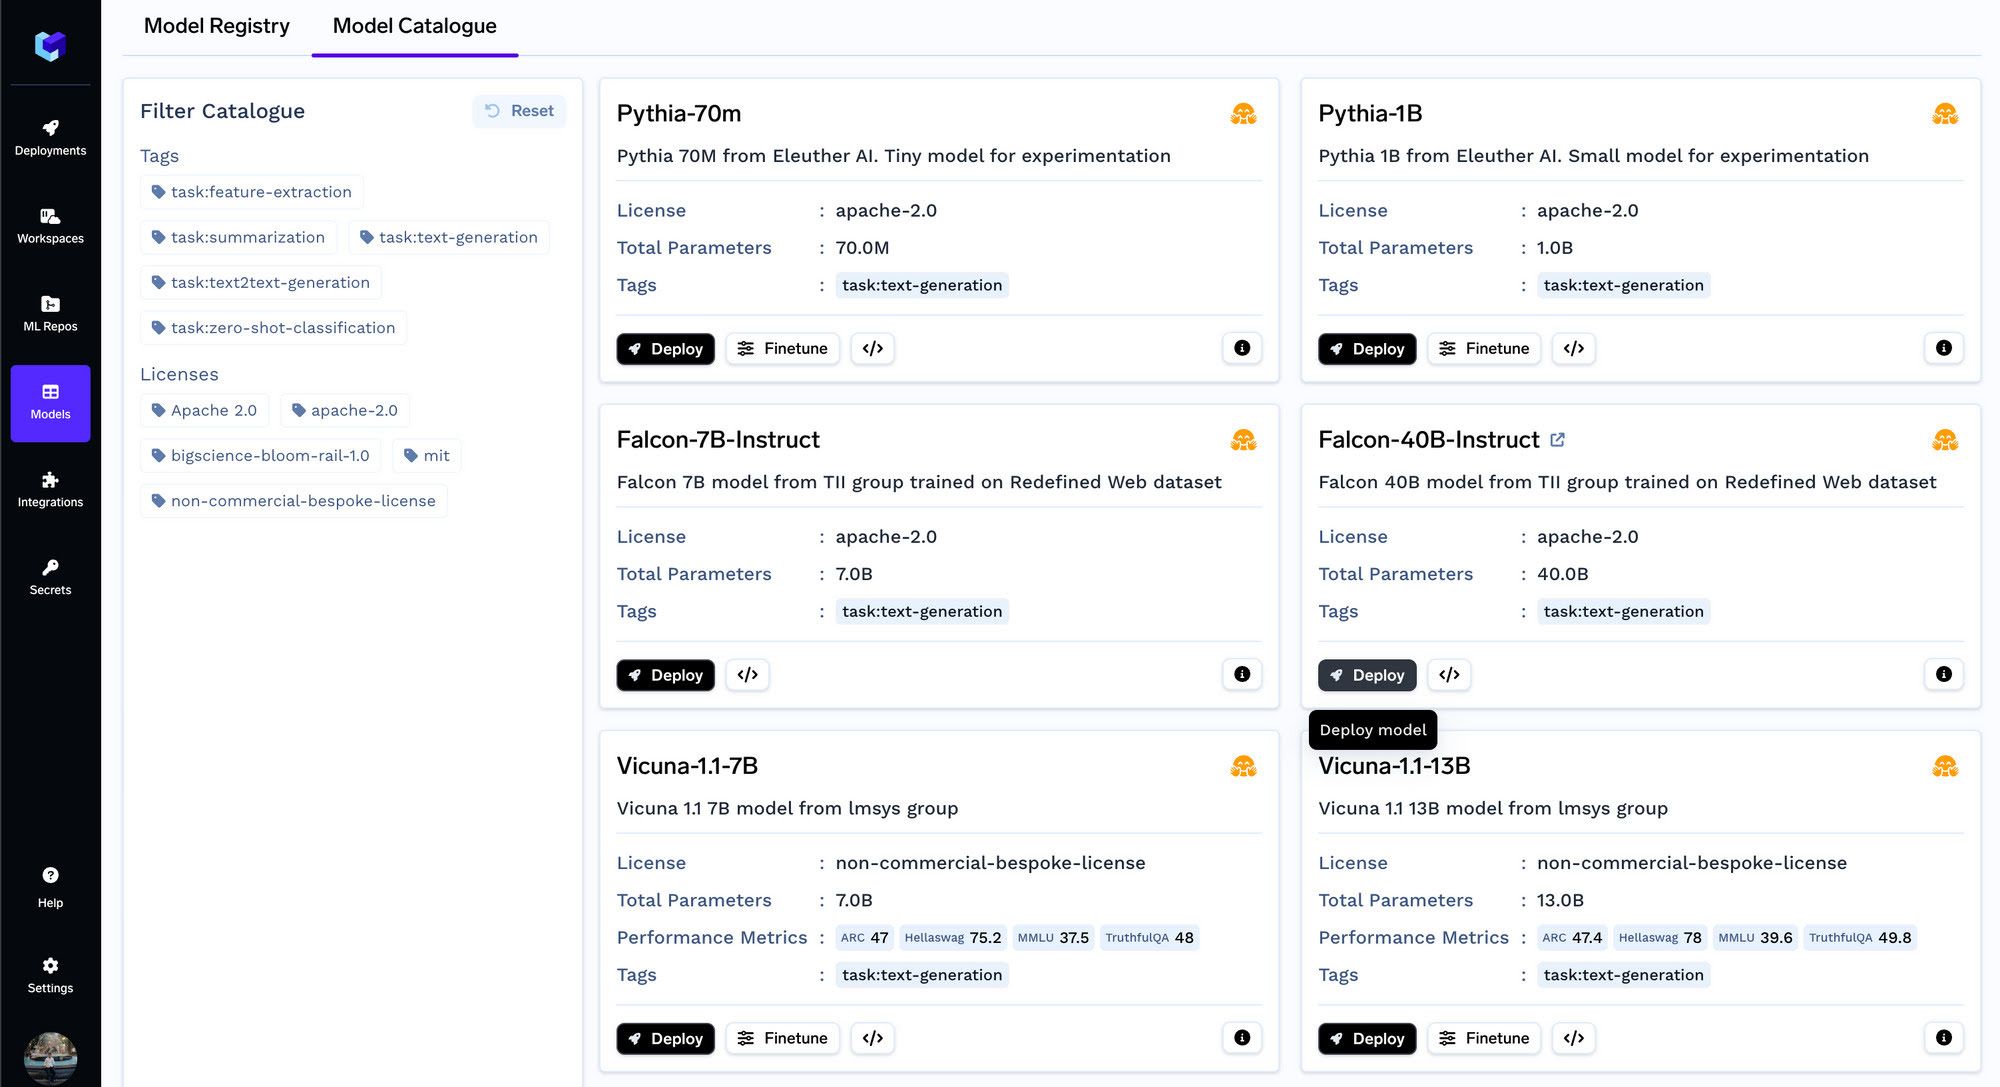Select the Model Catalogue tab

point(414,25)
